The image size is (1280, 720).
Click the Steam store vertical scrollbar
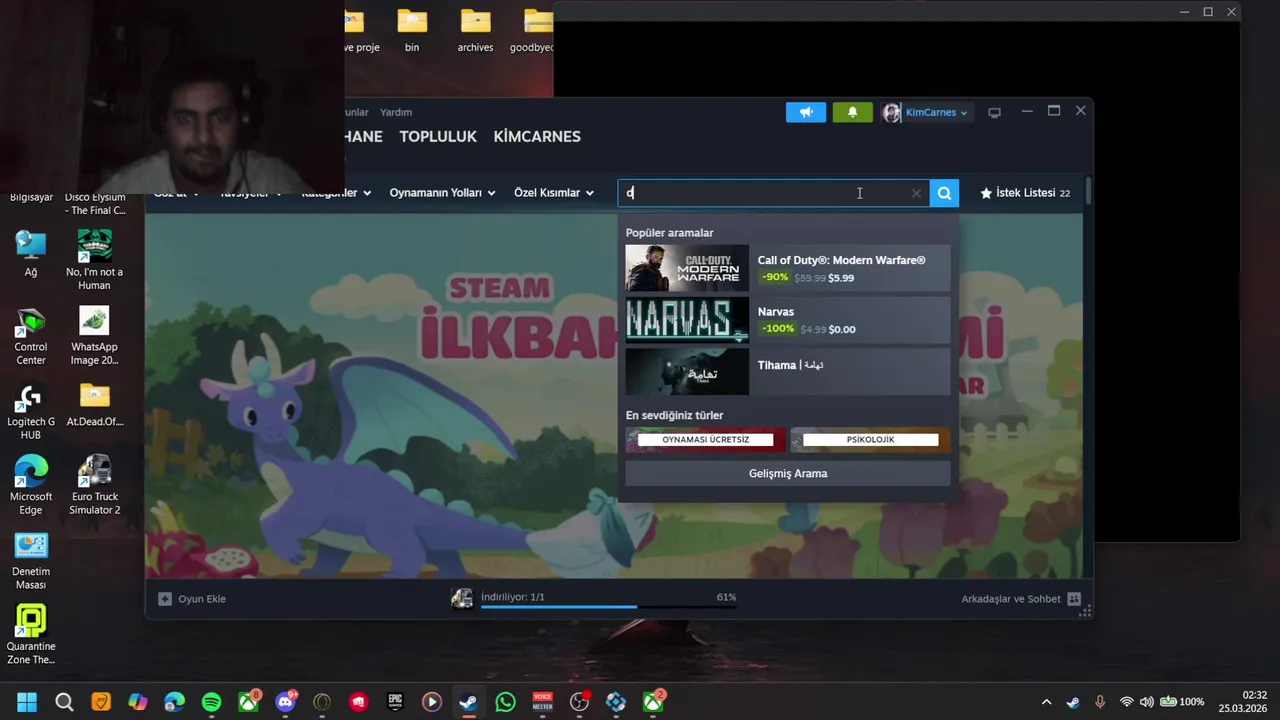tap(1088, 193)
